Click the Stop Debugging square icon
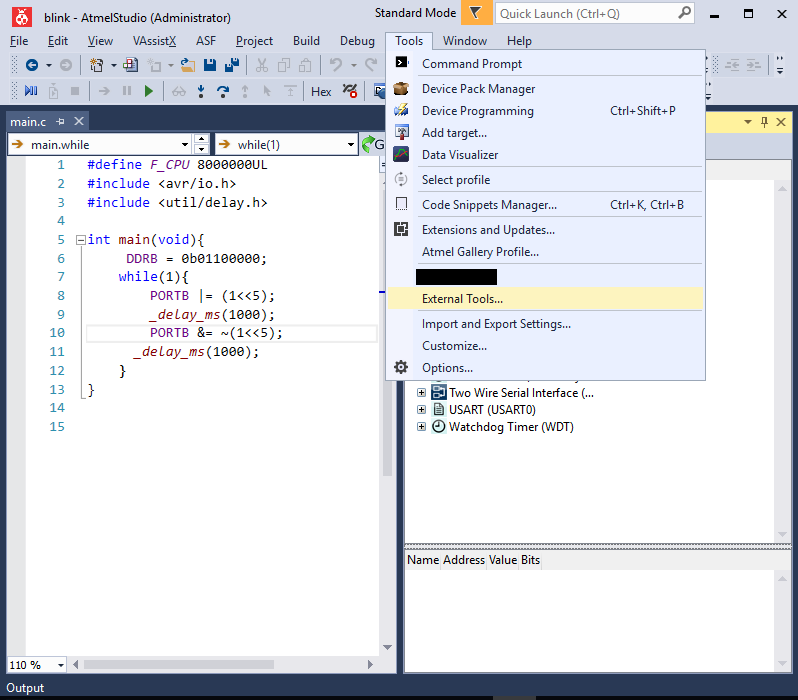798x700 pixels. click(x=75, y=91)
